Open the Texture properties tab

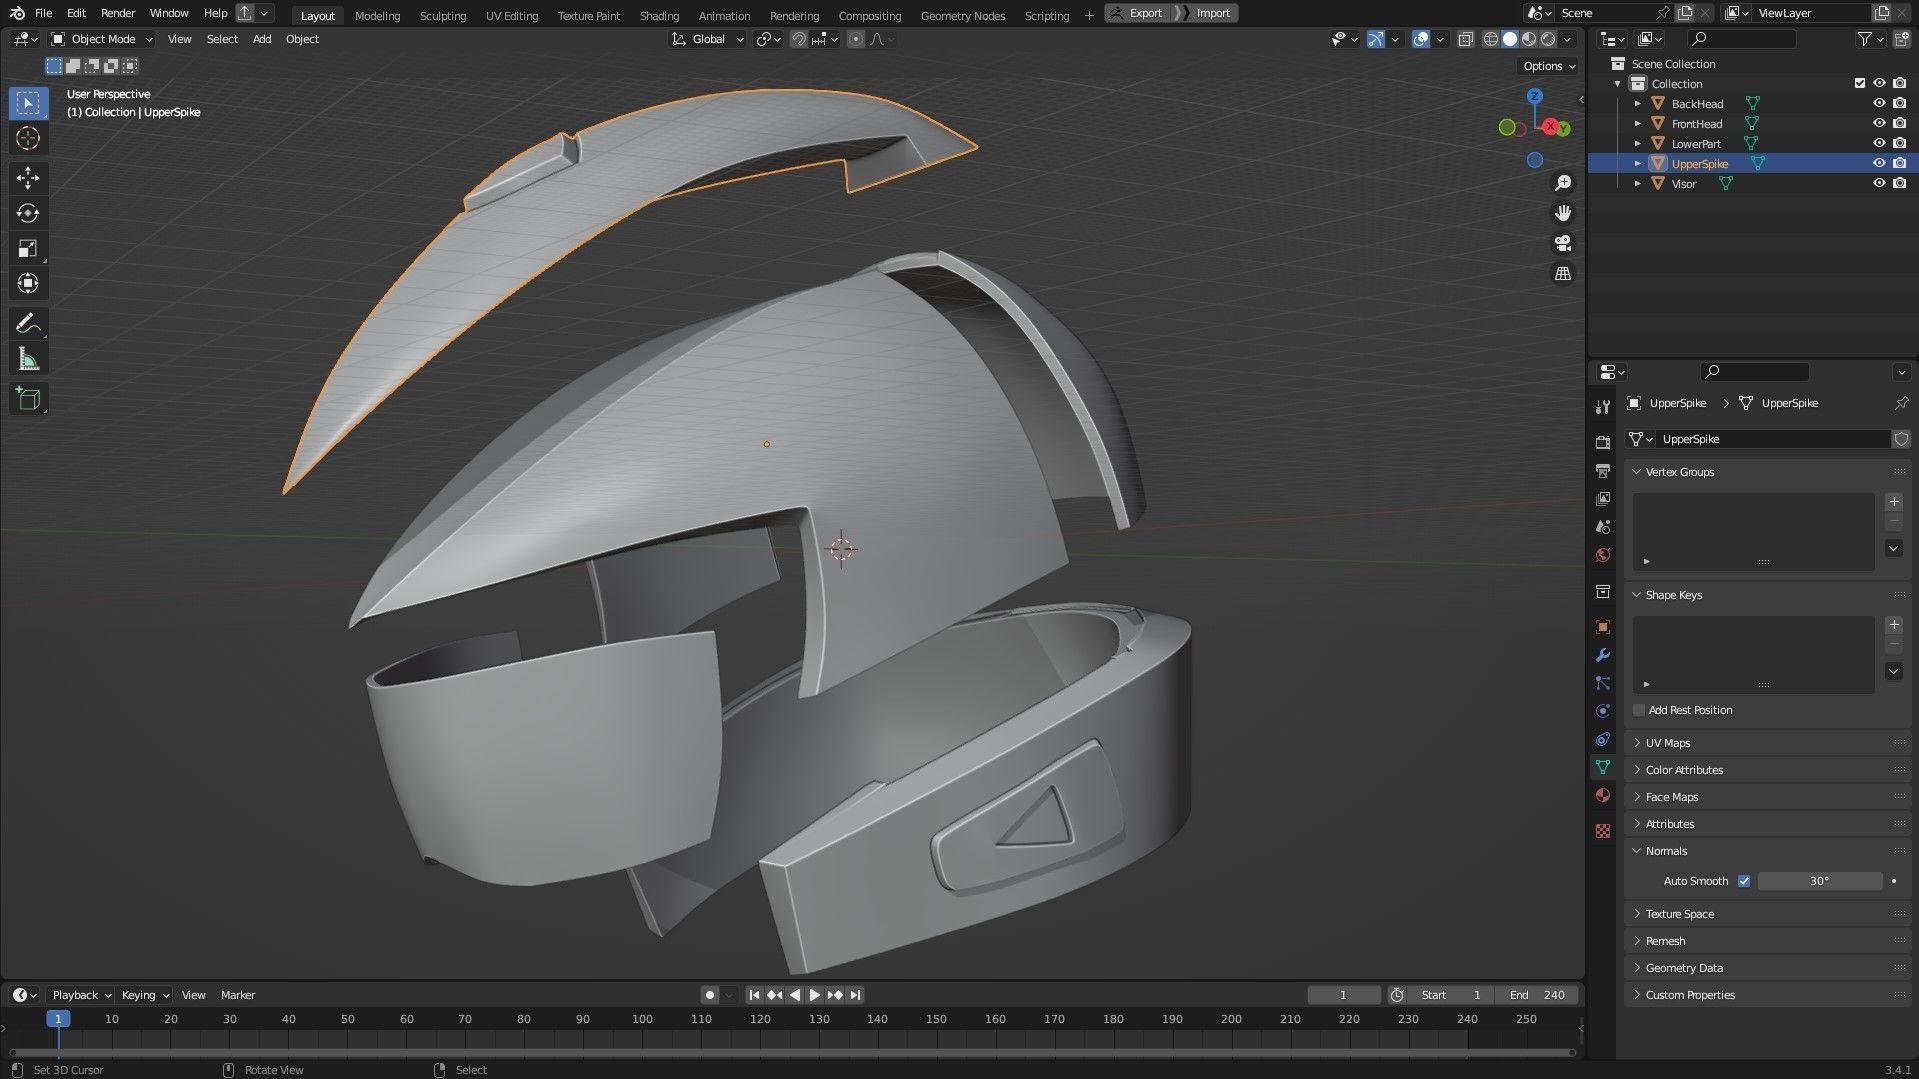[1603, 831]
